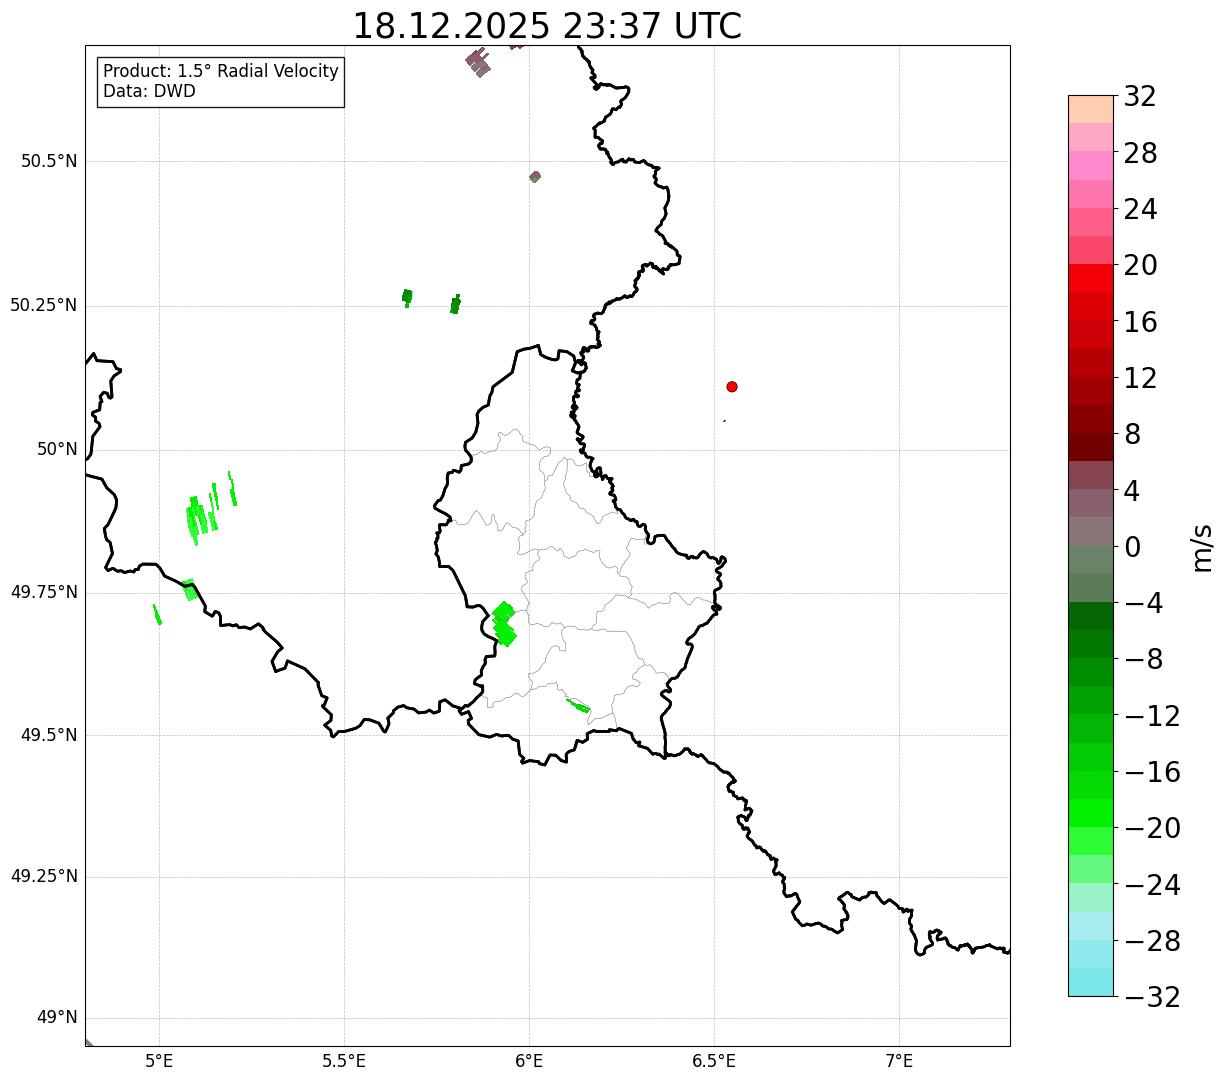The width and height of the screenshot is (1225, 1081).
Task: Click the colorbar tick label −8
Action: tap(1144, 660)
